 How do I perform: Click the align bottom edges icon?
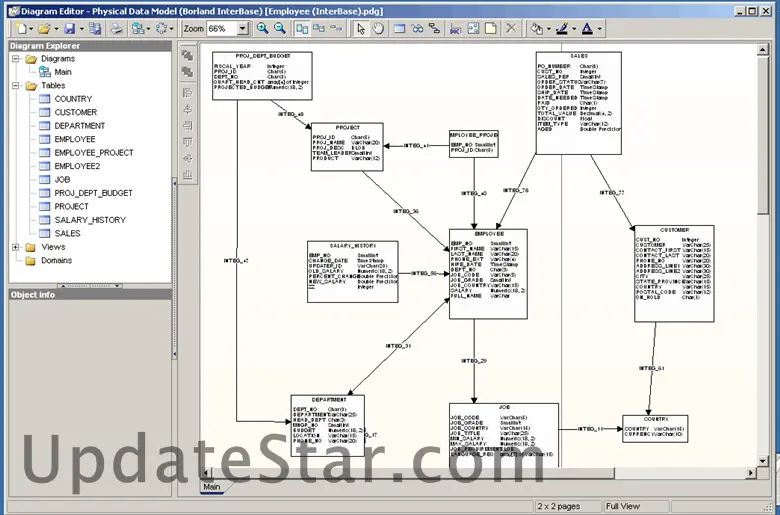(x=188, y=175)
